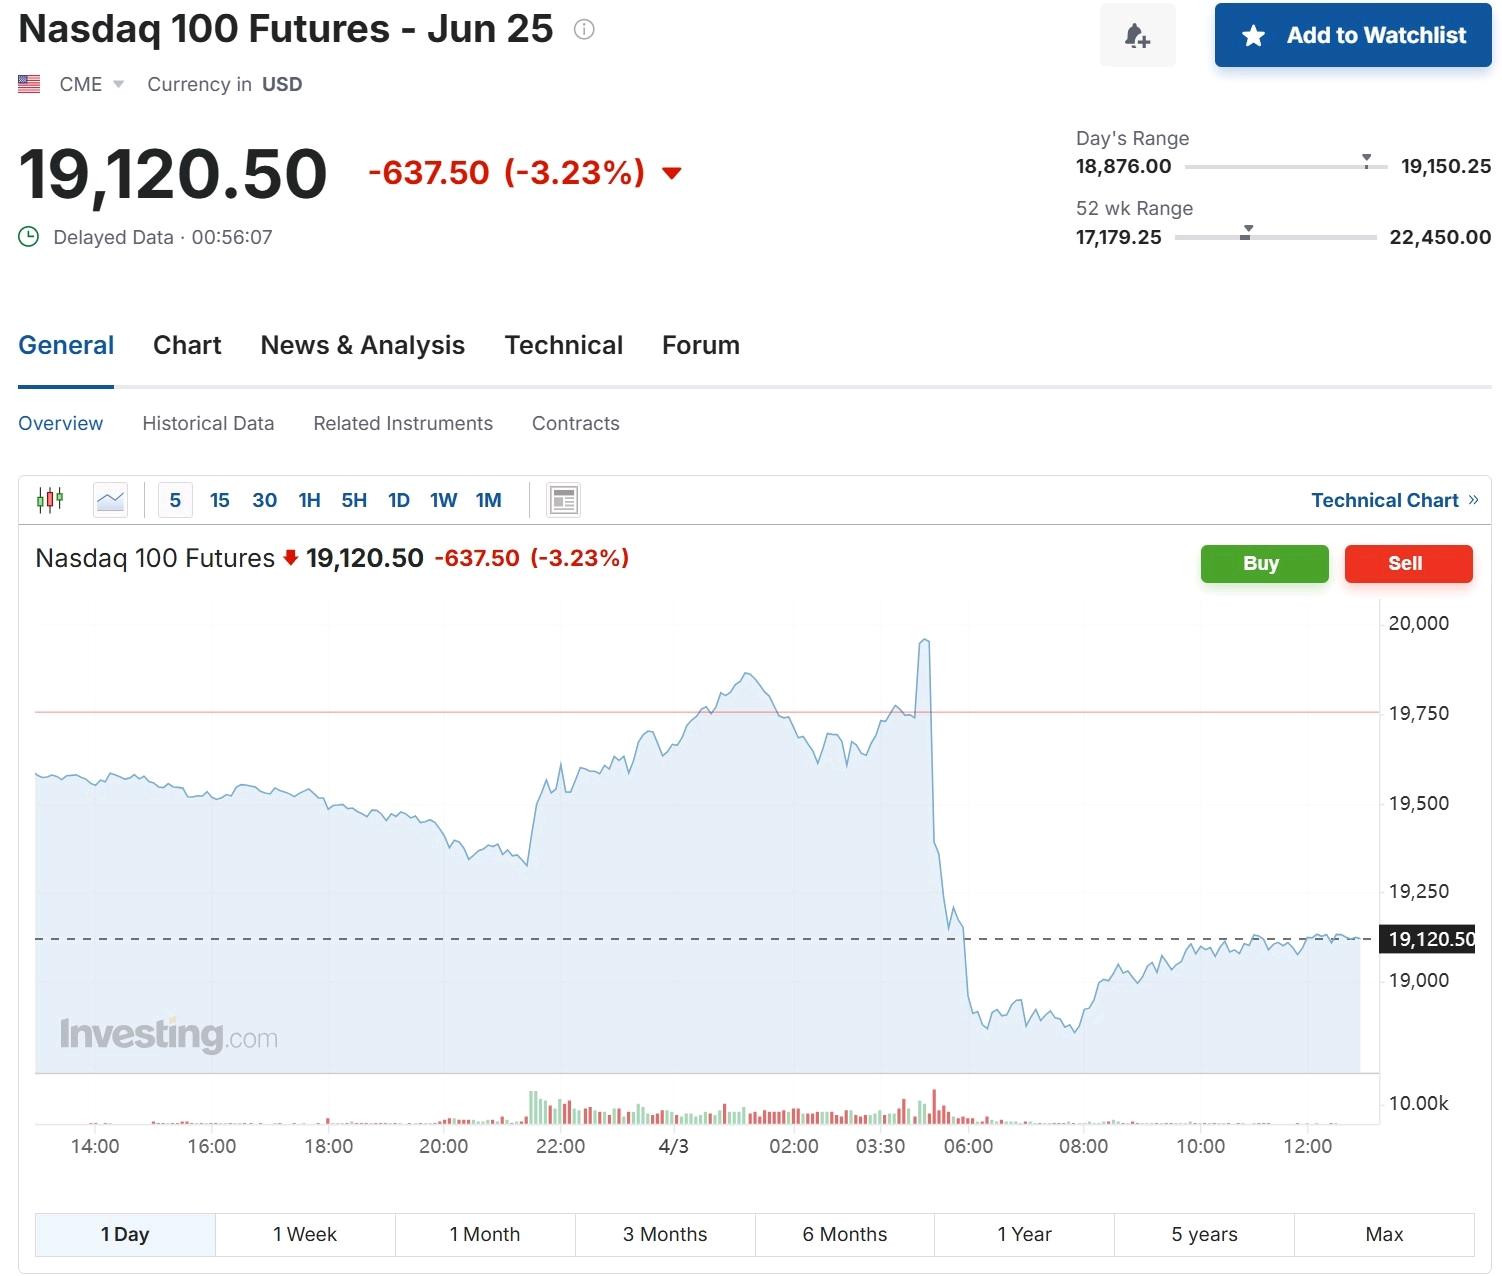
Task: Switch to candlestick chart type icon
Action: [50, 499]
